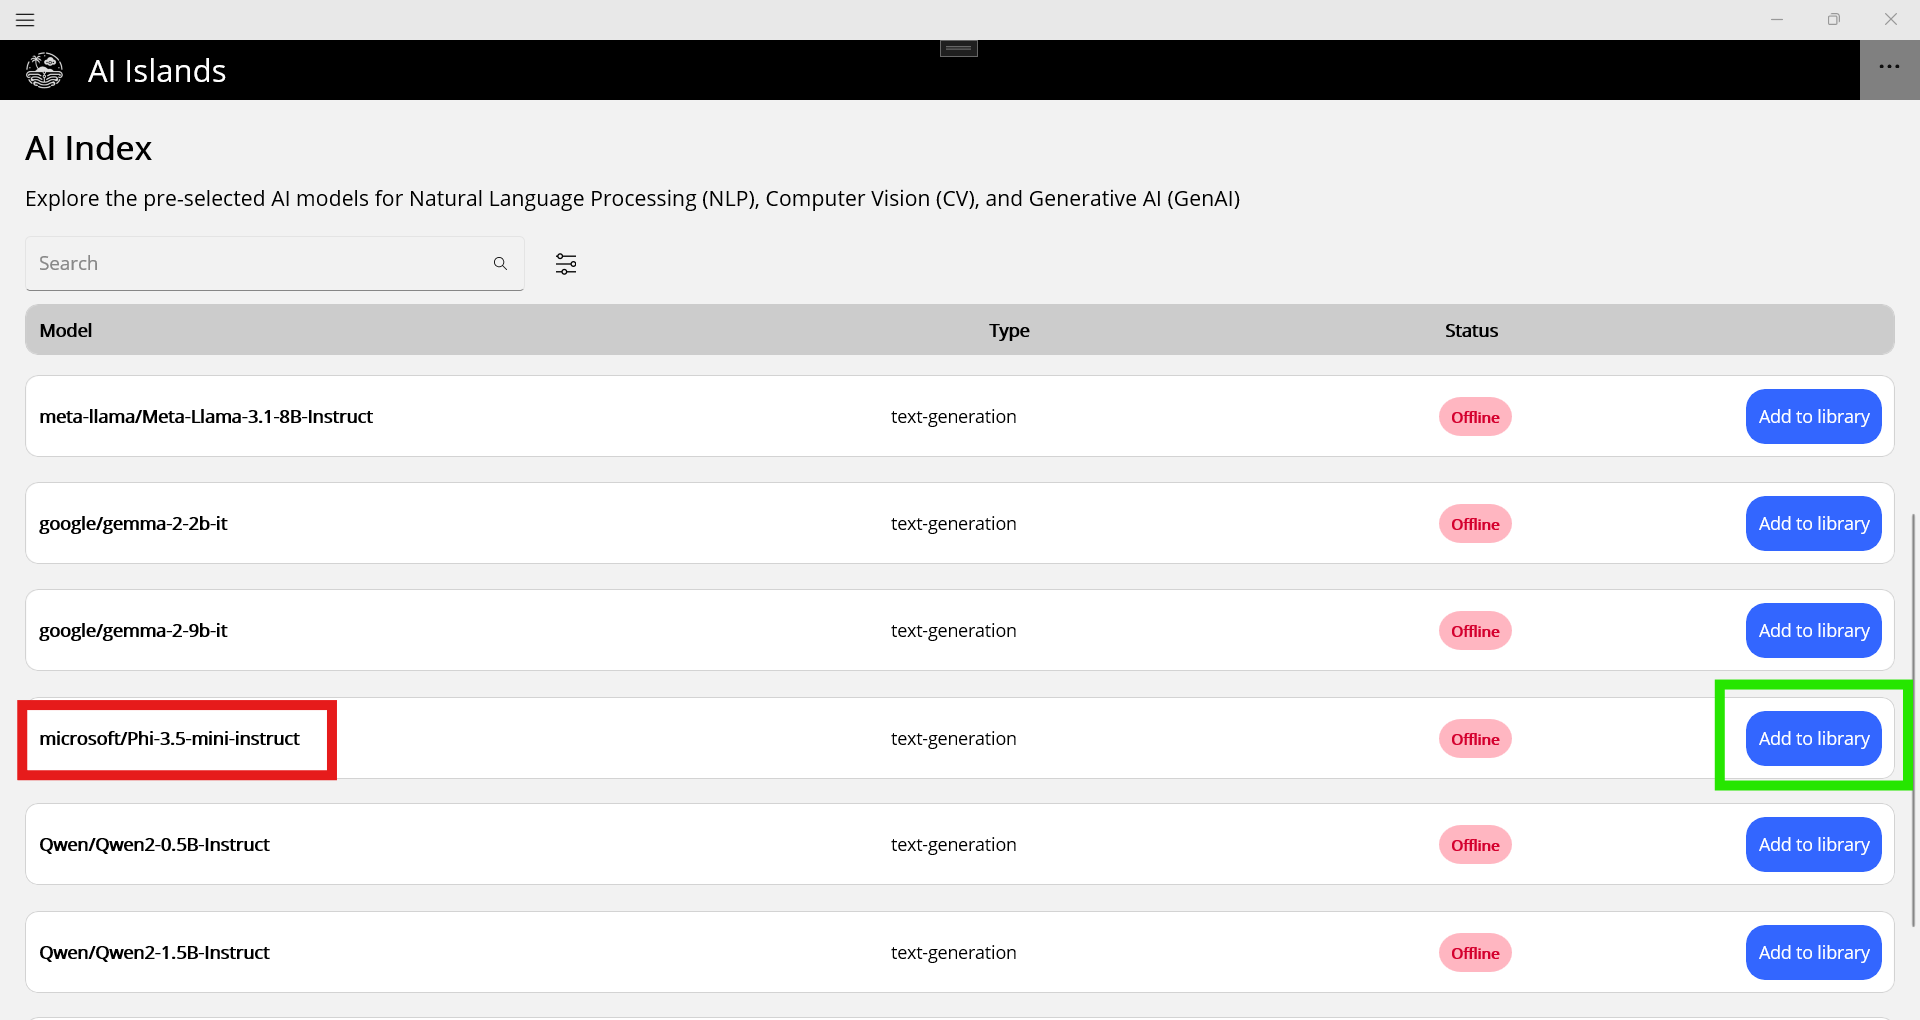Click Offline status badge for gemma-2-2b-it
Screen dimensions: 1920x1020
click(x=1475, y=524)
